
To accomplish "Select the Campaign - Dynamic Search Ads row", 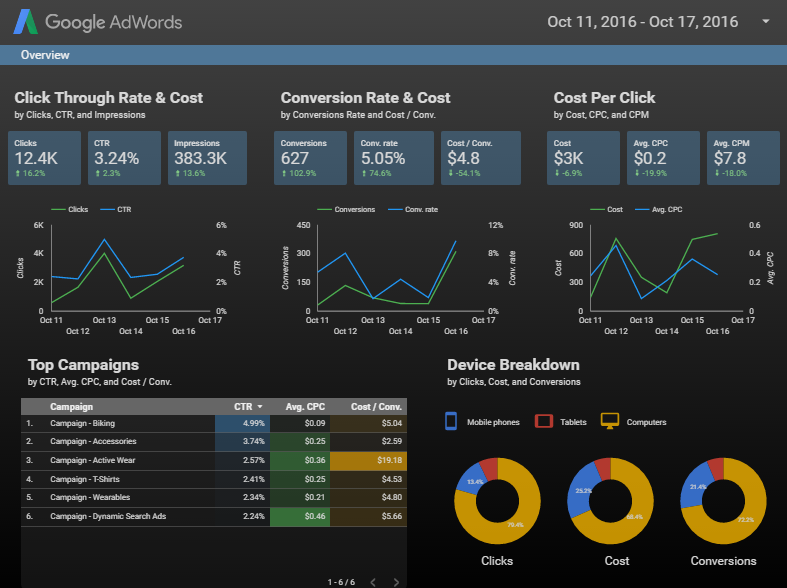I will click(214, 517).
